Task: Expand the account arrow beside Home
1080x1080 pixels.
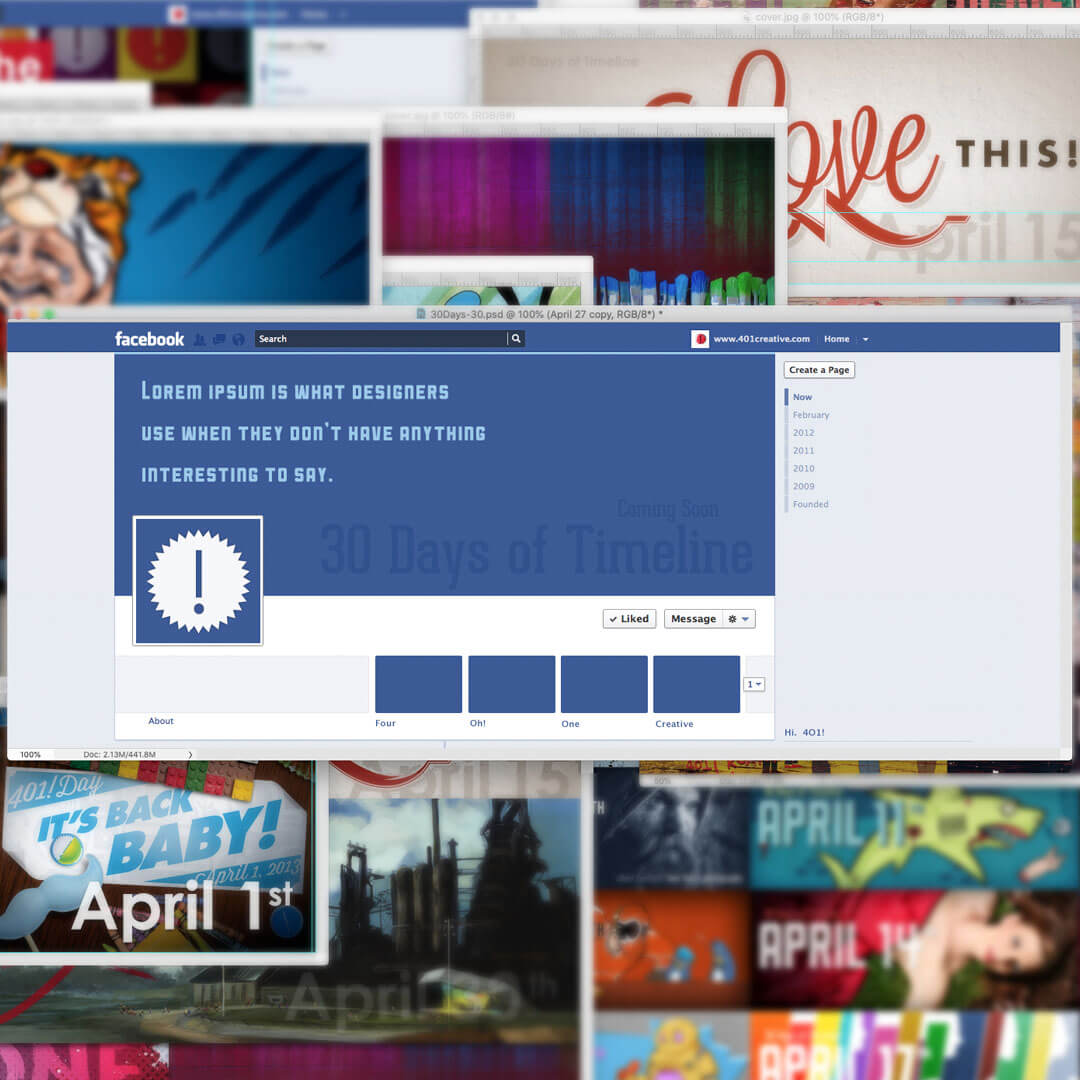Action: 866,340
